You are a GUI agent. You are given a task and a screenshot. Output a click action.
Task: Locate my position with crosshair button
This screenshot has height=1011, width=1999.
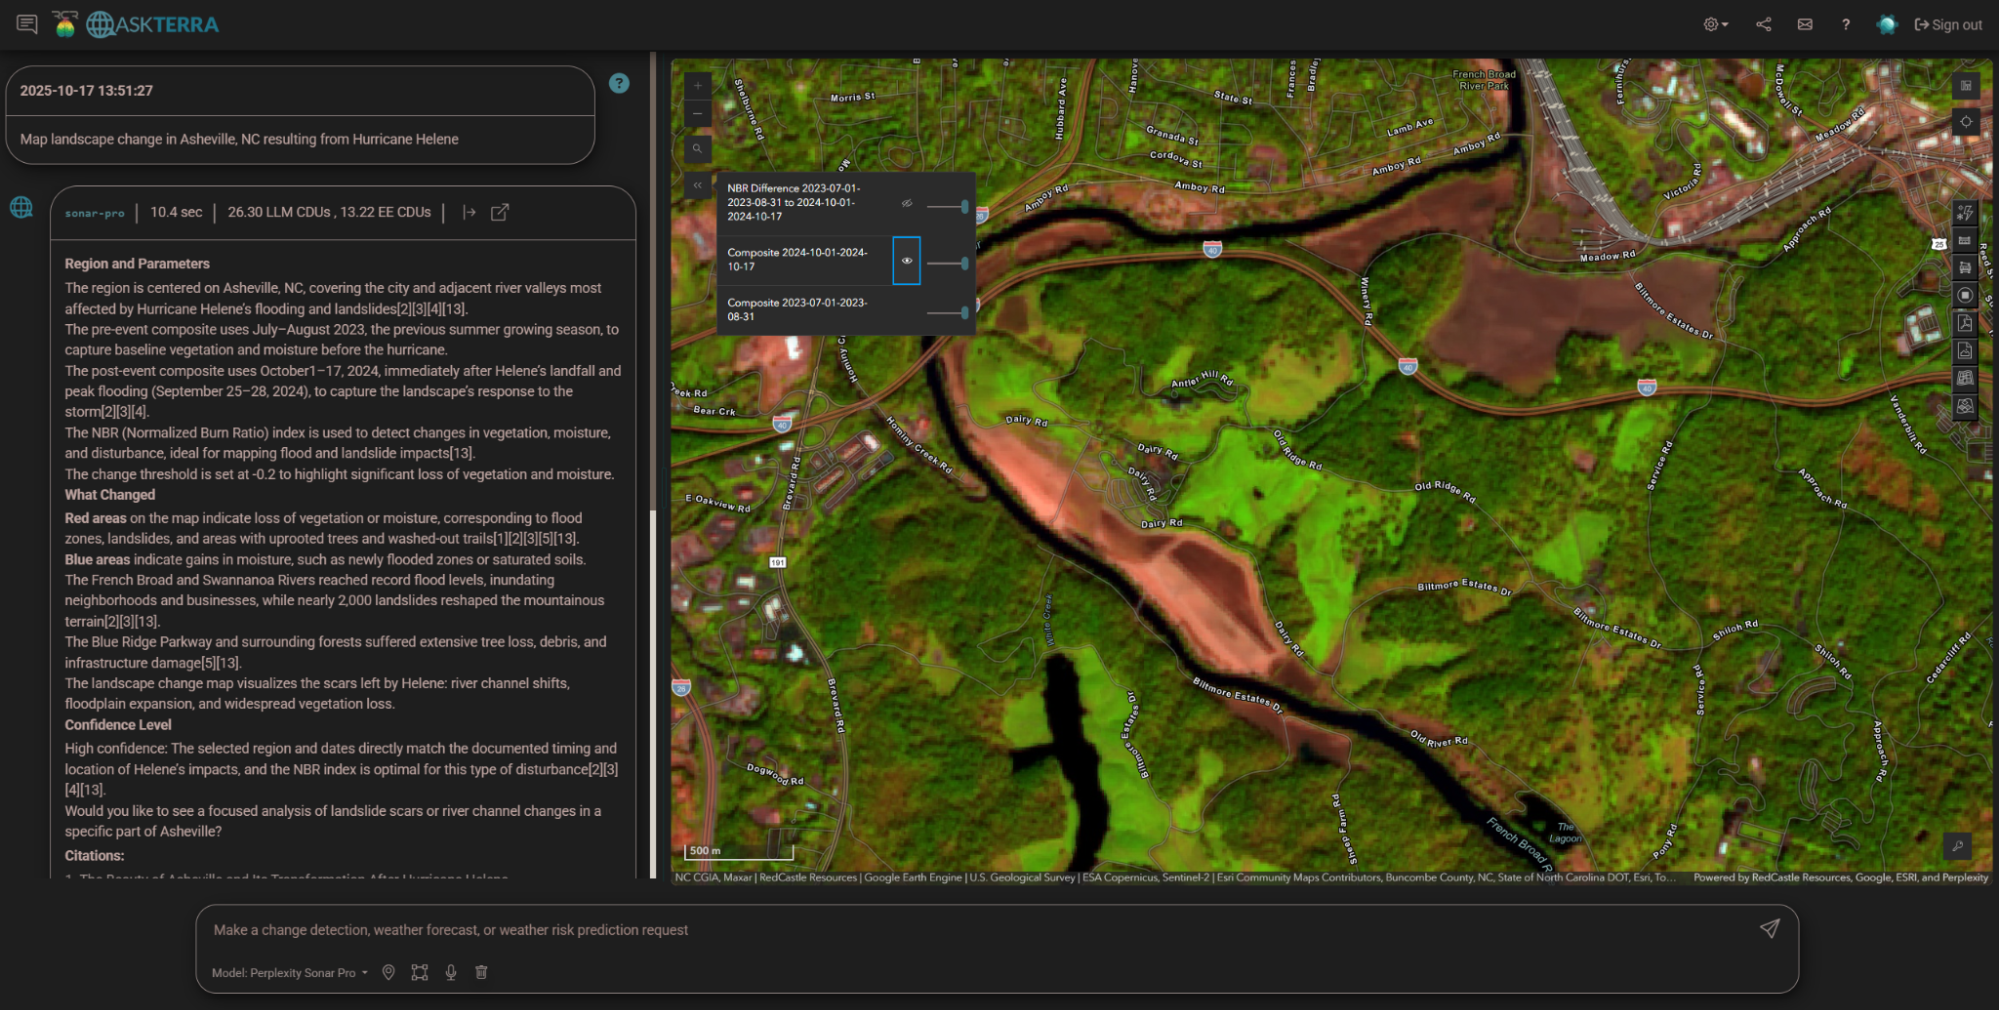coord(1965,122)
